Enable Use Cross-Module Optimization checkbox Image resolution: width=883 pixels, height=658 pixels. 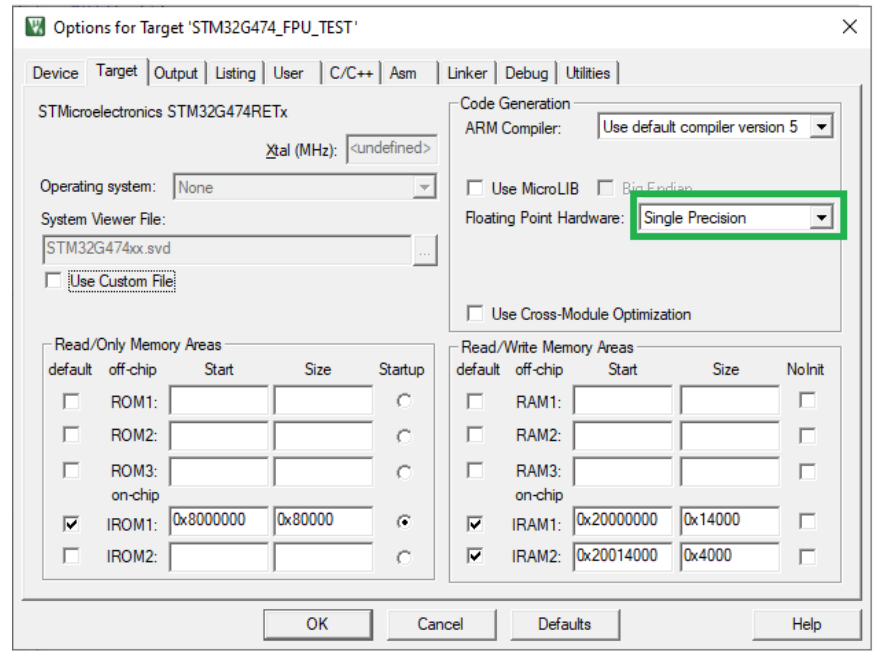[475, 313]
